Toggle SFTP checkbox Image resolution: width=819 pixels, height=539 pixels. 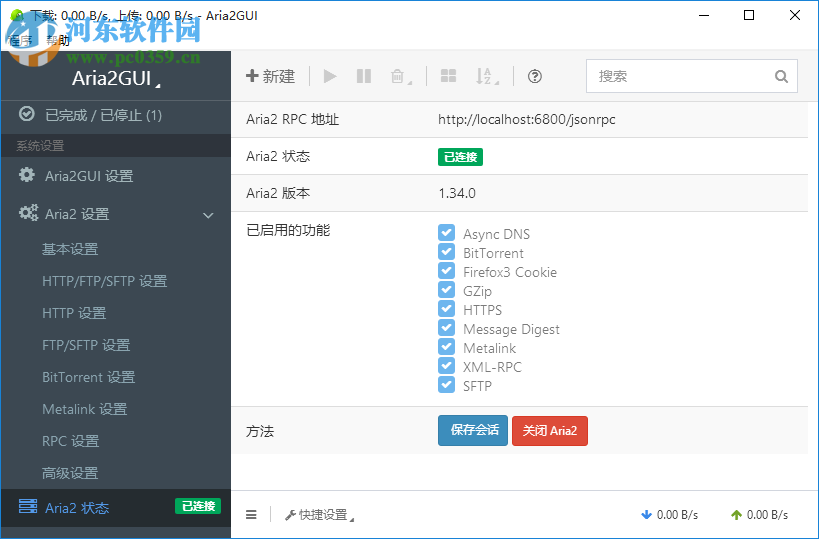click(x=446, y=385)
